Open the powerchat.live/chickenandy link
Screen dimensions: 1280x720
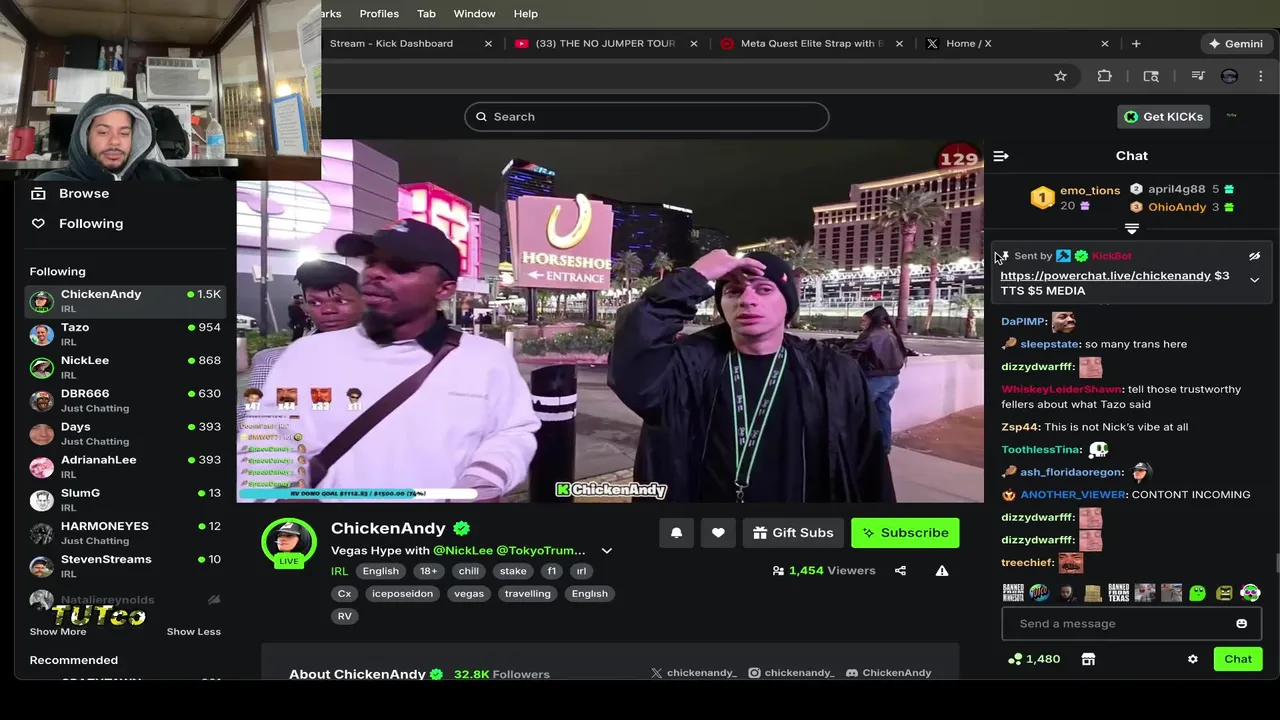click(x=1105, y=276)
